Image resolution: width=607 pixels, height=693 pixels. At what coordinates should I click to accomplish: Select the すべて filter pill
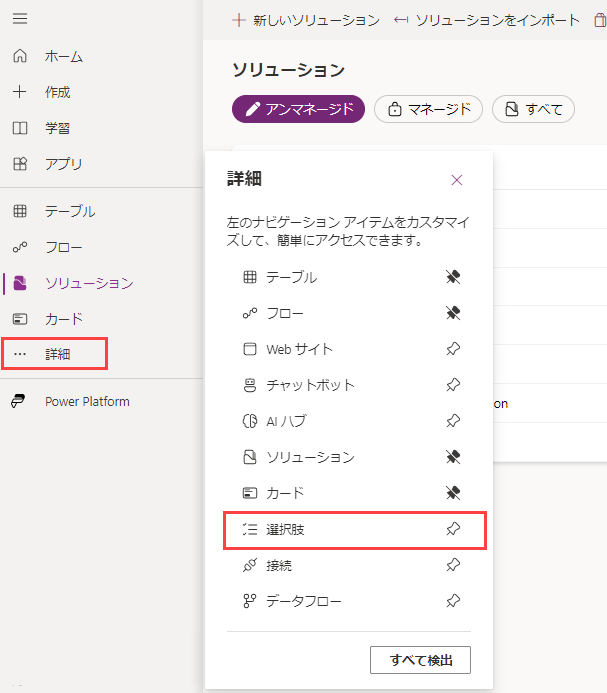tap(533, 109)
